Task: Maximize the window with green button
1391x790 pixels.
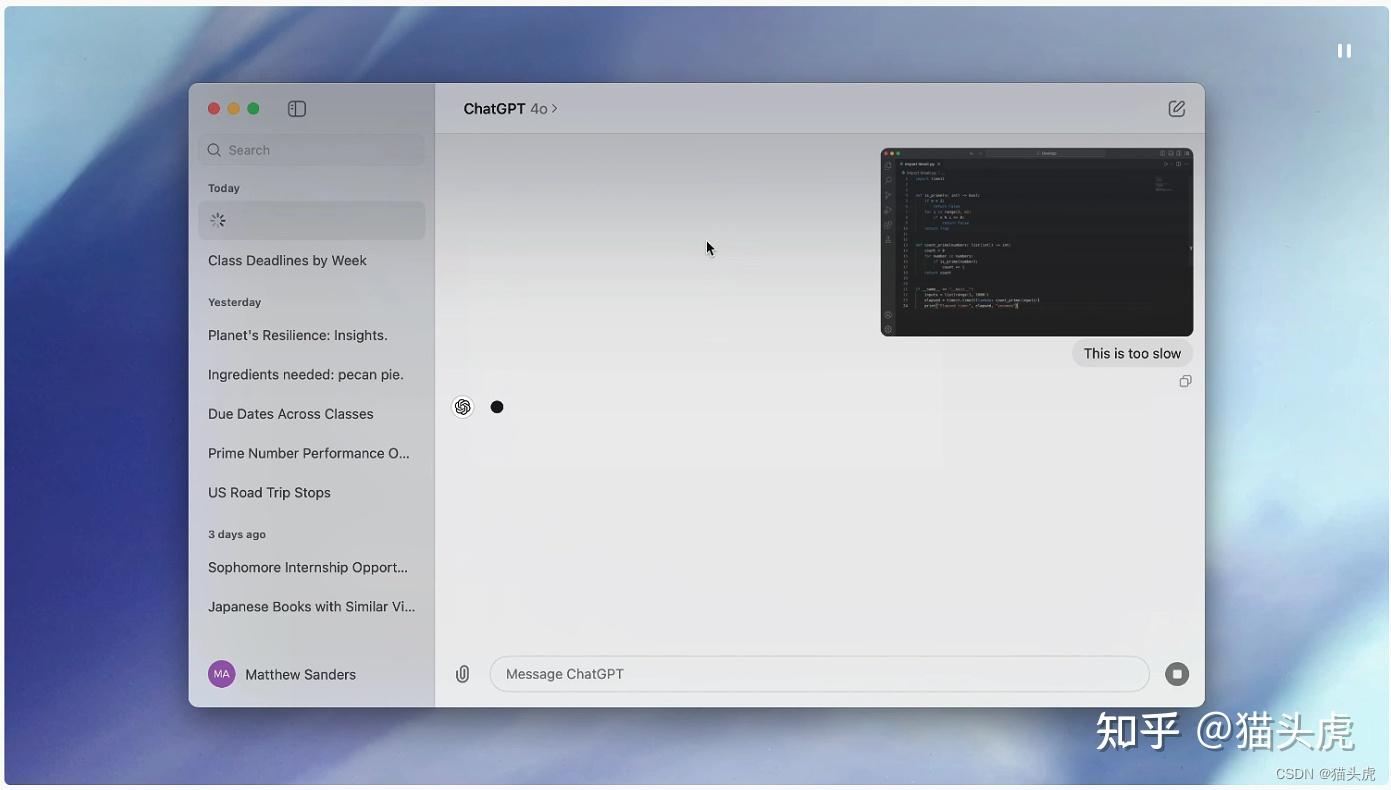Action: (x=253, y=109)
